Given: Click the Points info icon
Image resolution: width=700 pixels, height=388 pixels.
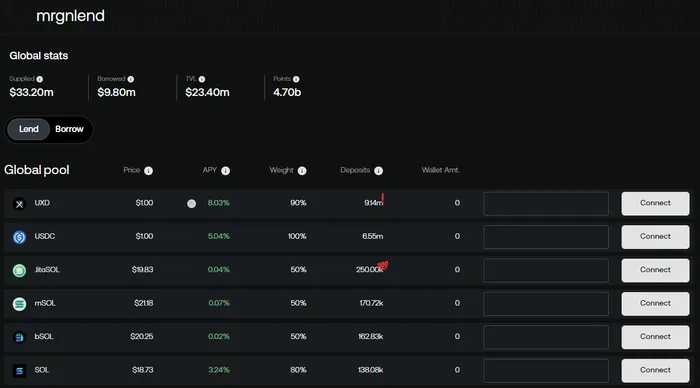Looking at the screenshot, I should 296,79.
